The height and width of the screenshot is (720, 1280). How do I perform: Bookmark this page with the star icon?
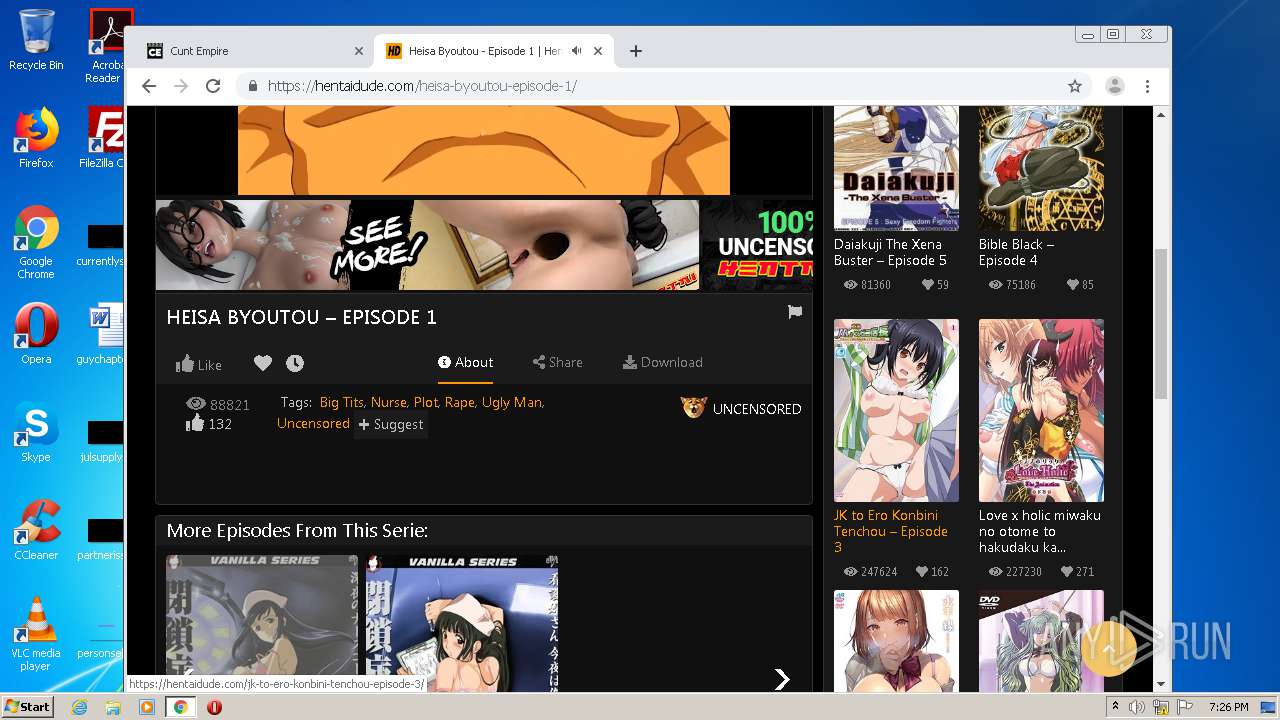1075,86
